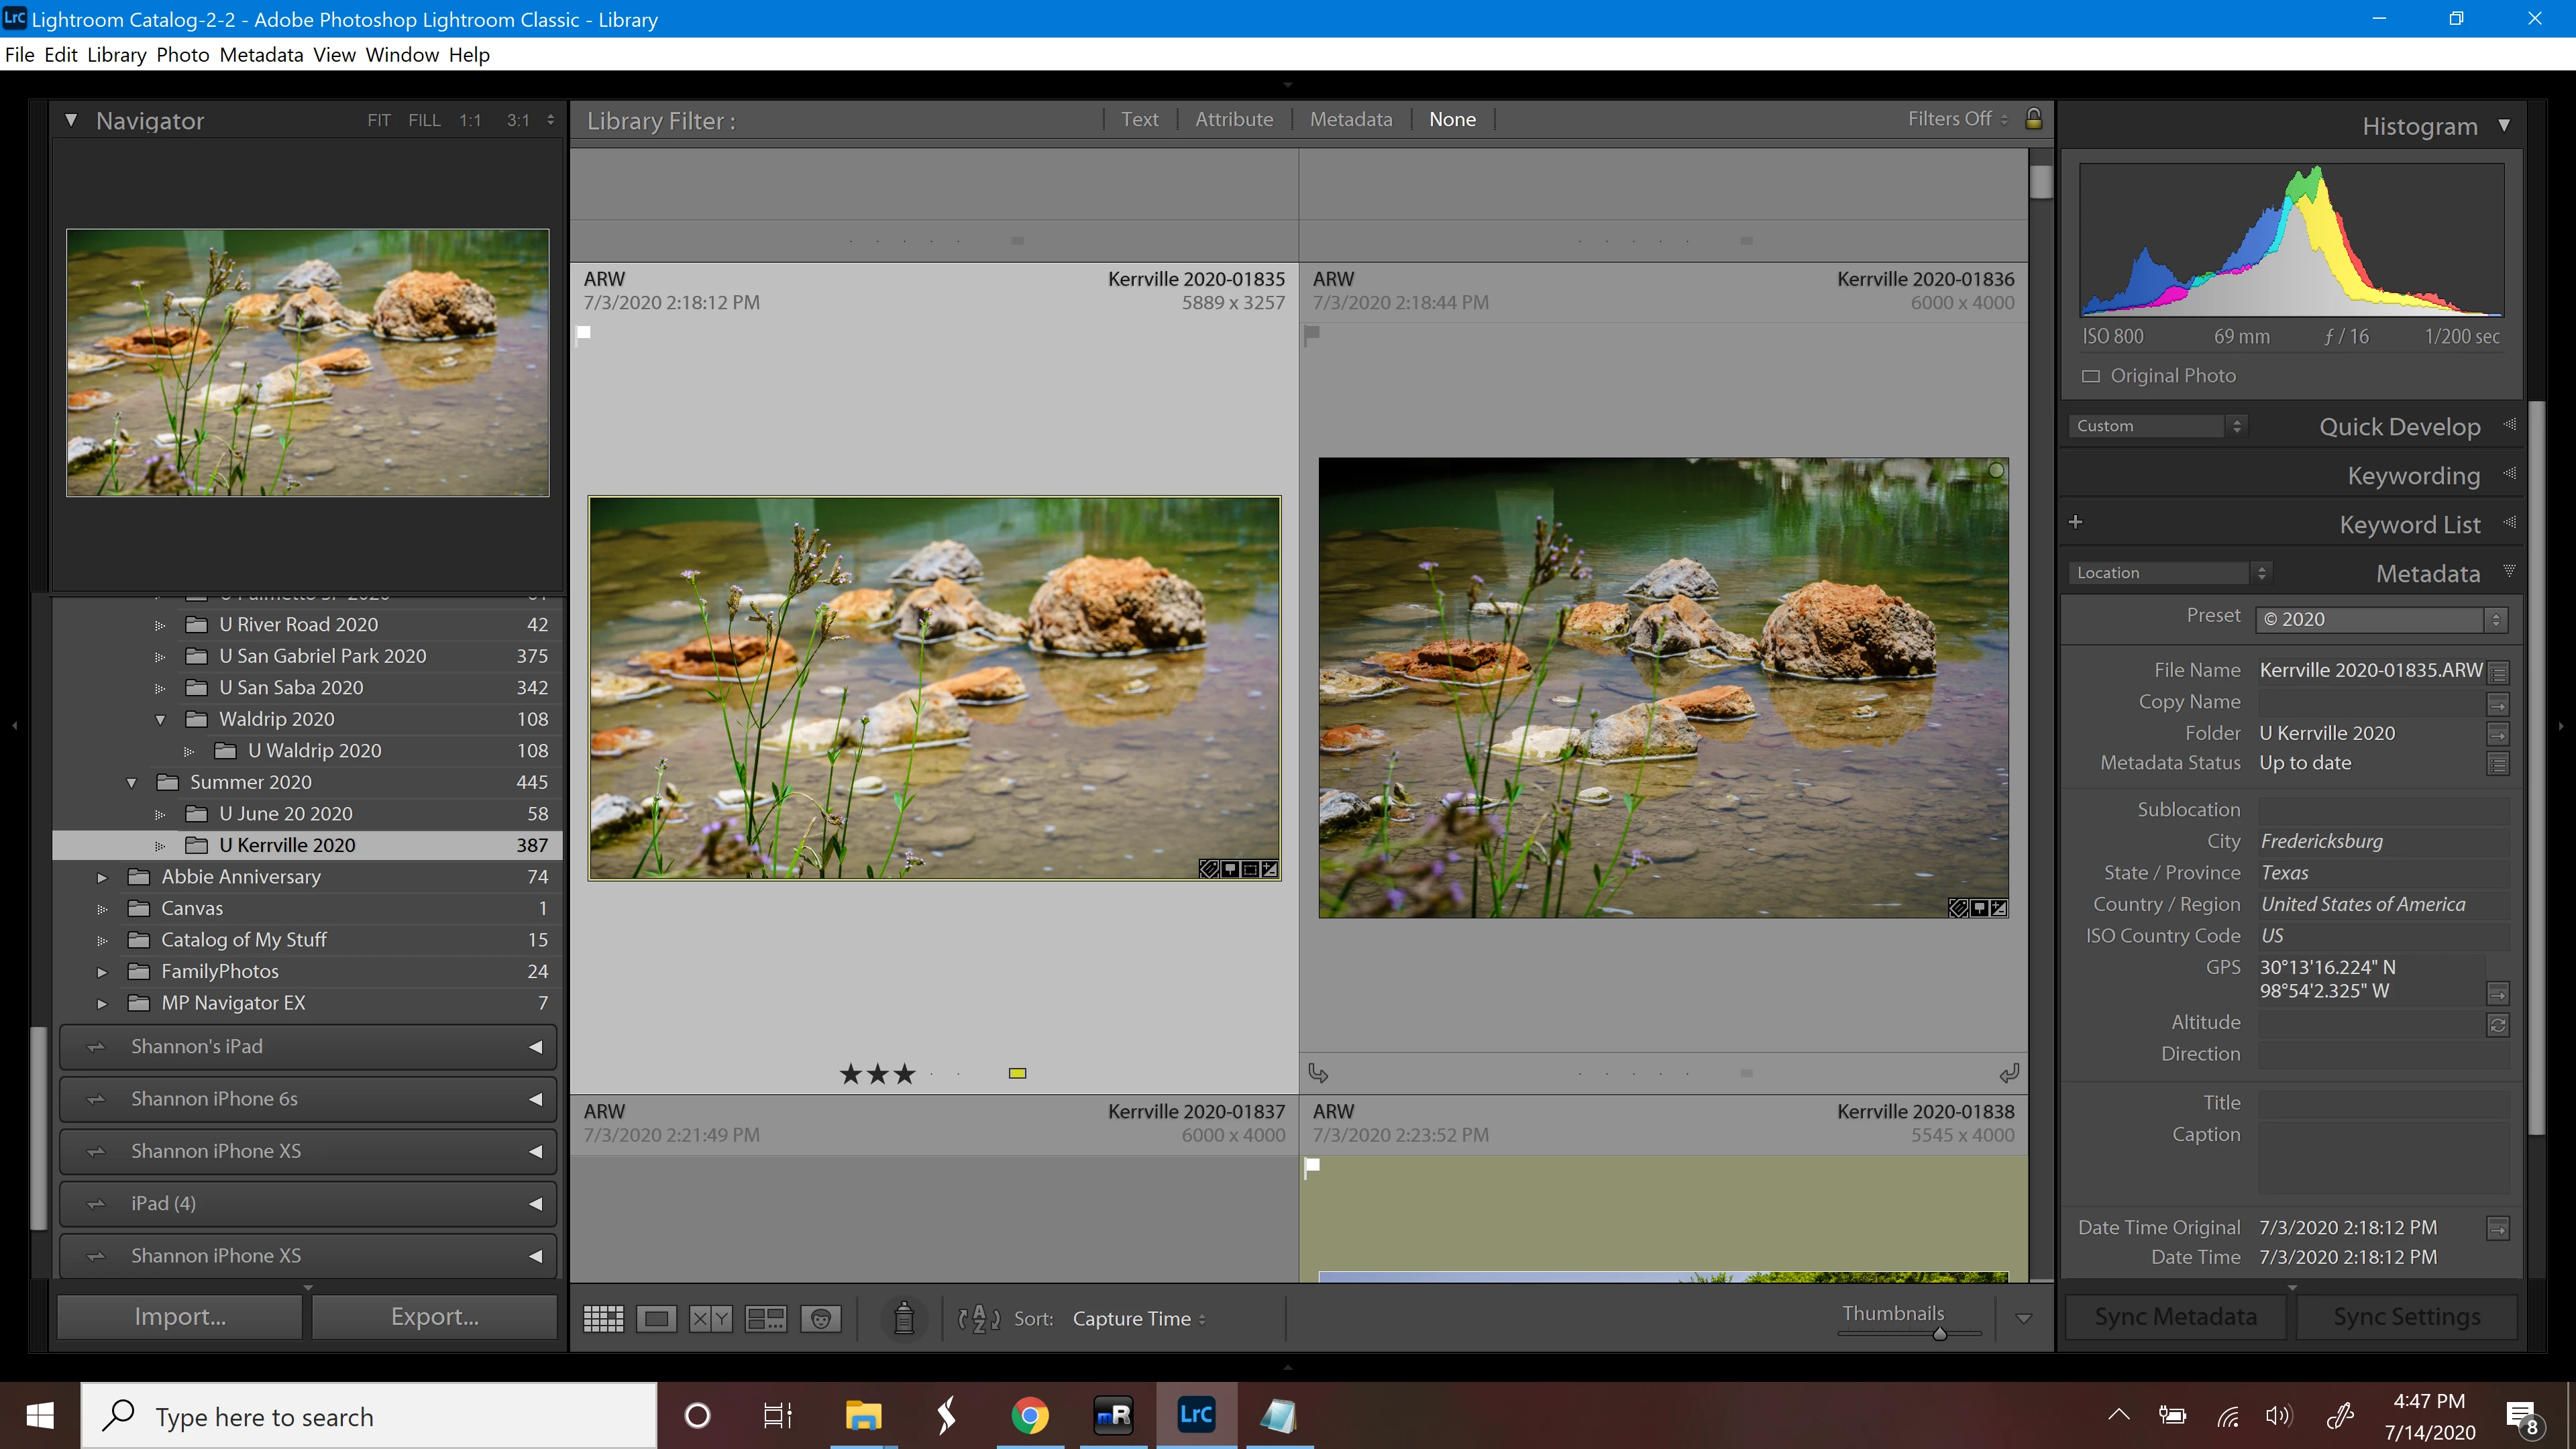The width and height of the screenshot is (2576, 1449).
Task: Open People view face icon
Action: point(820,1318)
